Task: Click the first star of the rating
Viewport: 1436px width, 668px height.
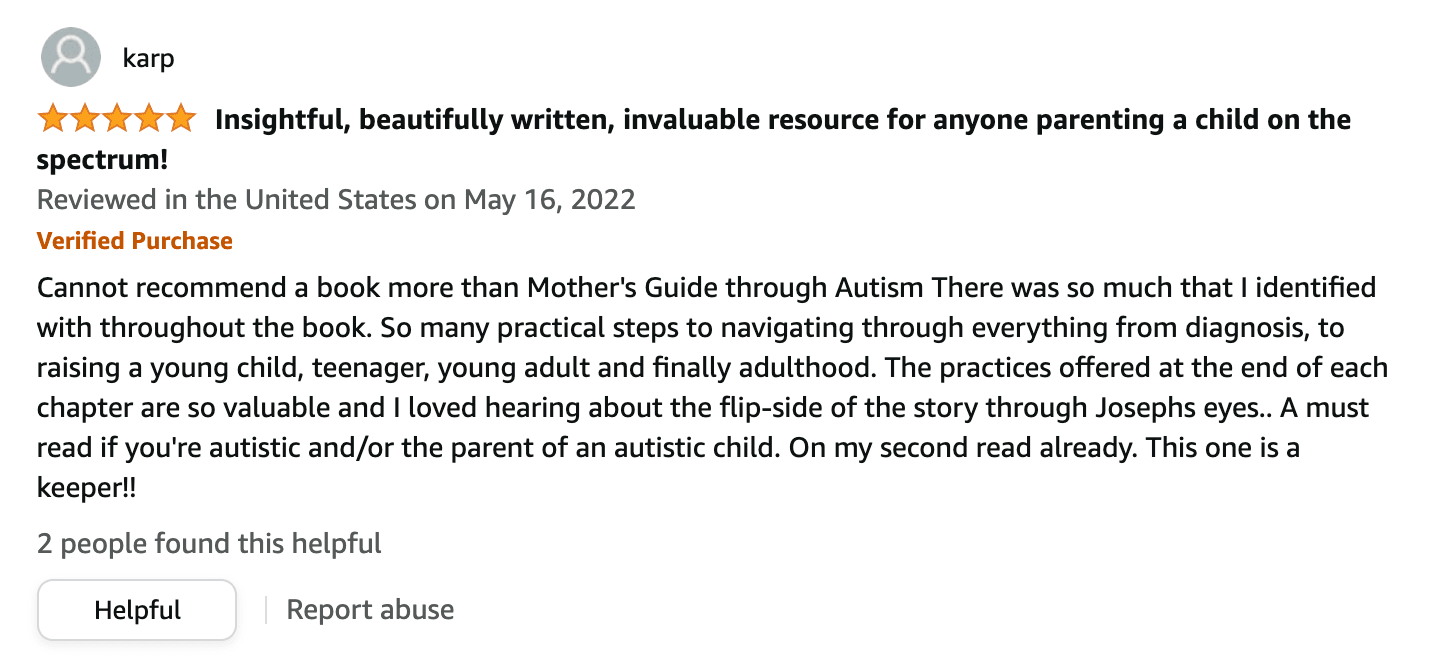Action: pyautogui.click(x=52, y=120)
